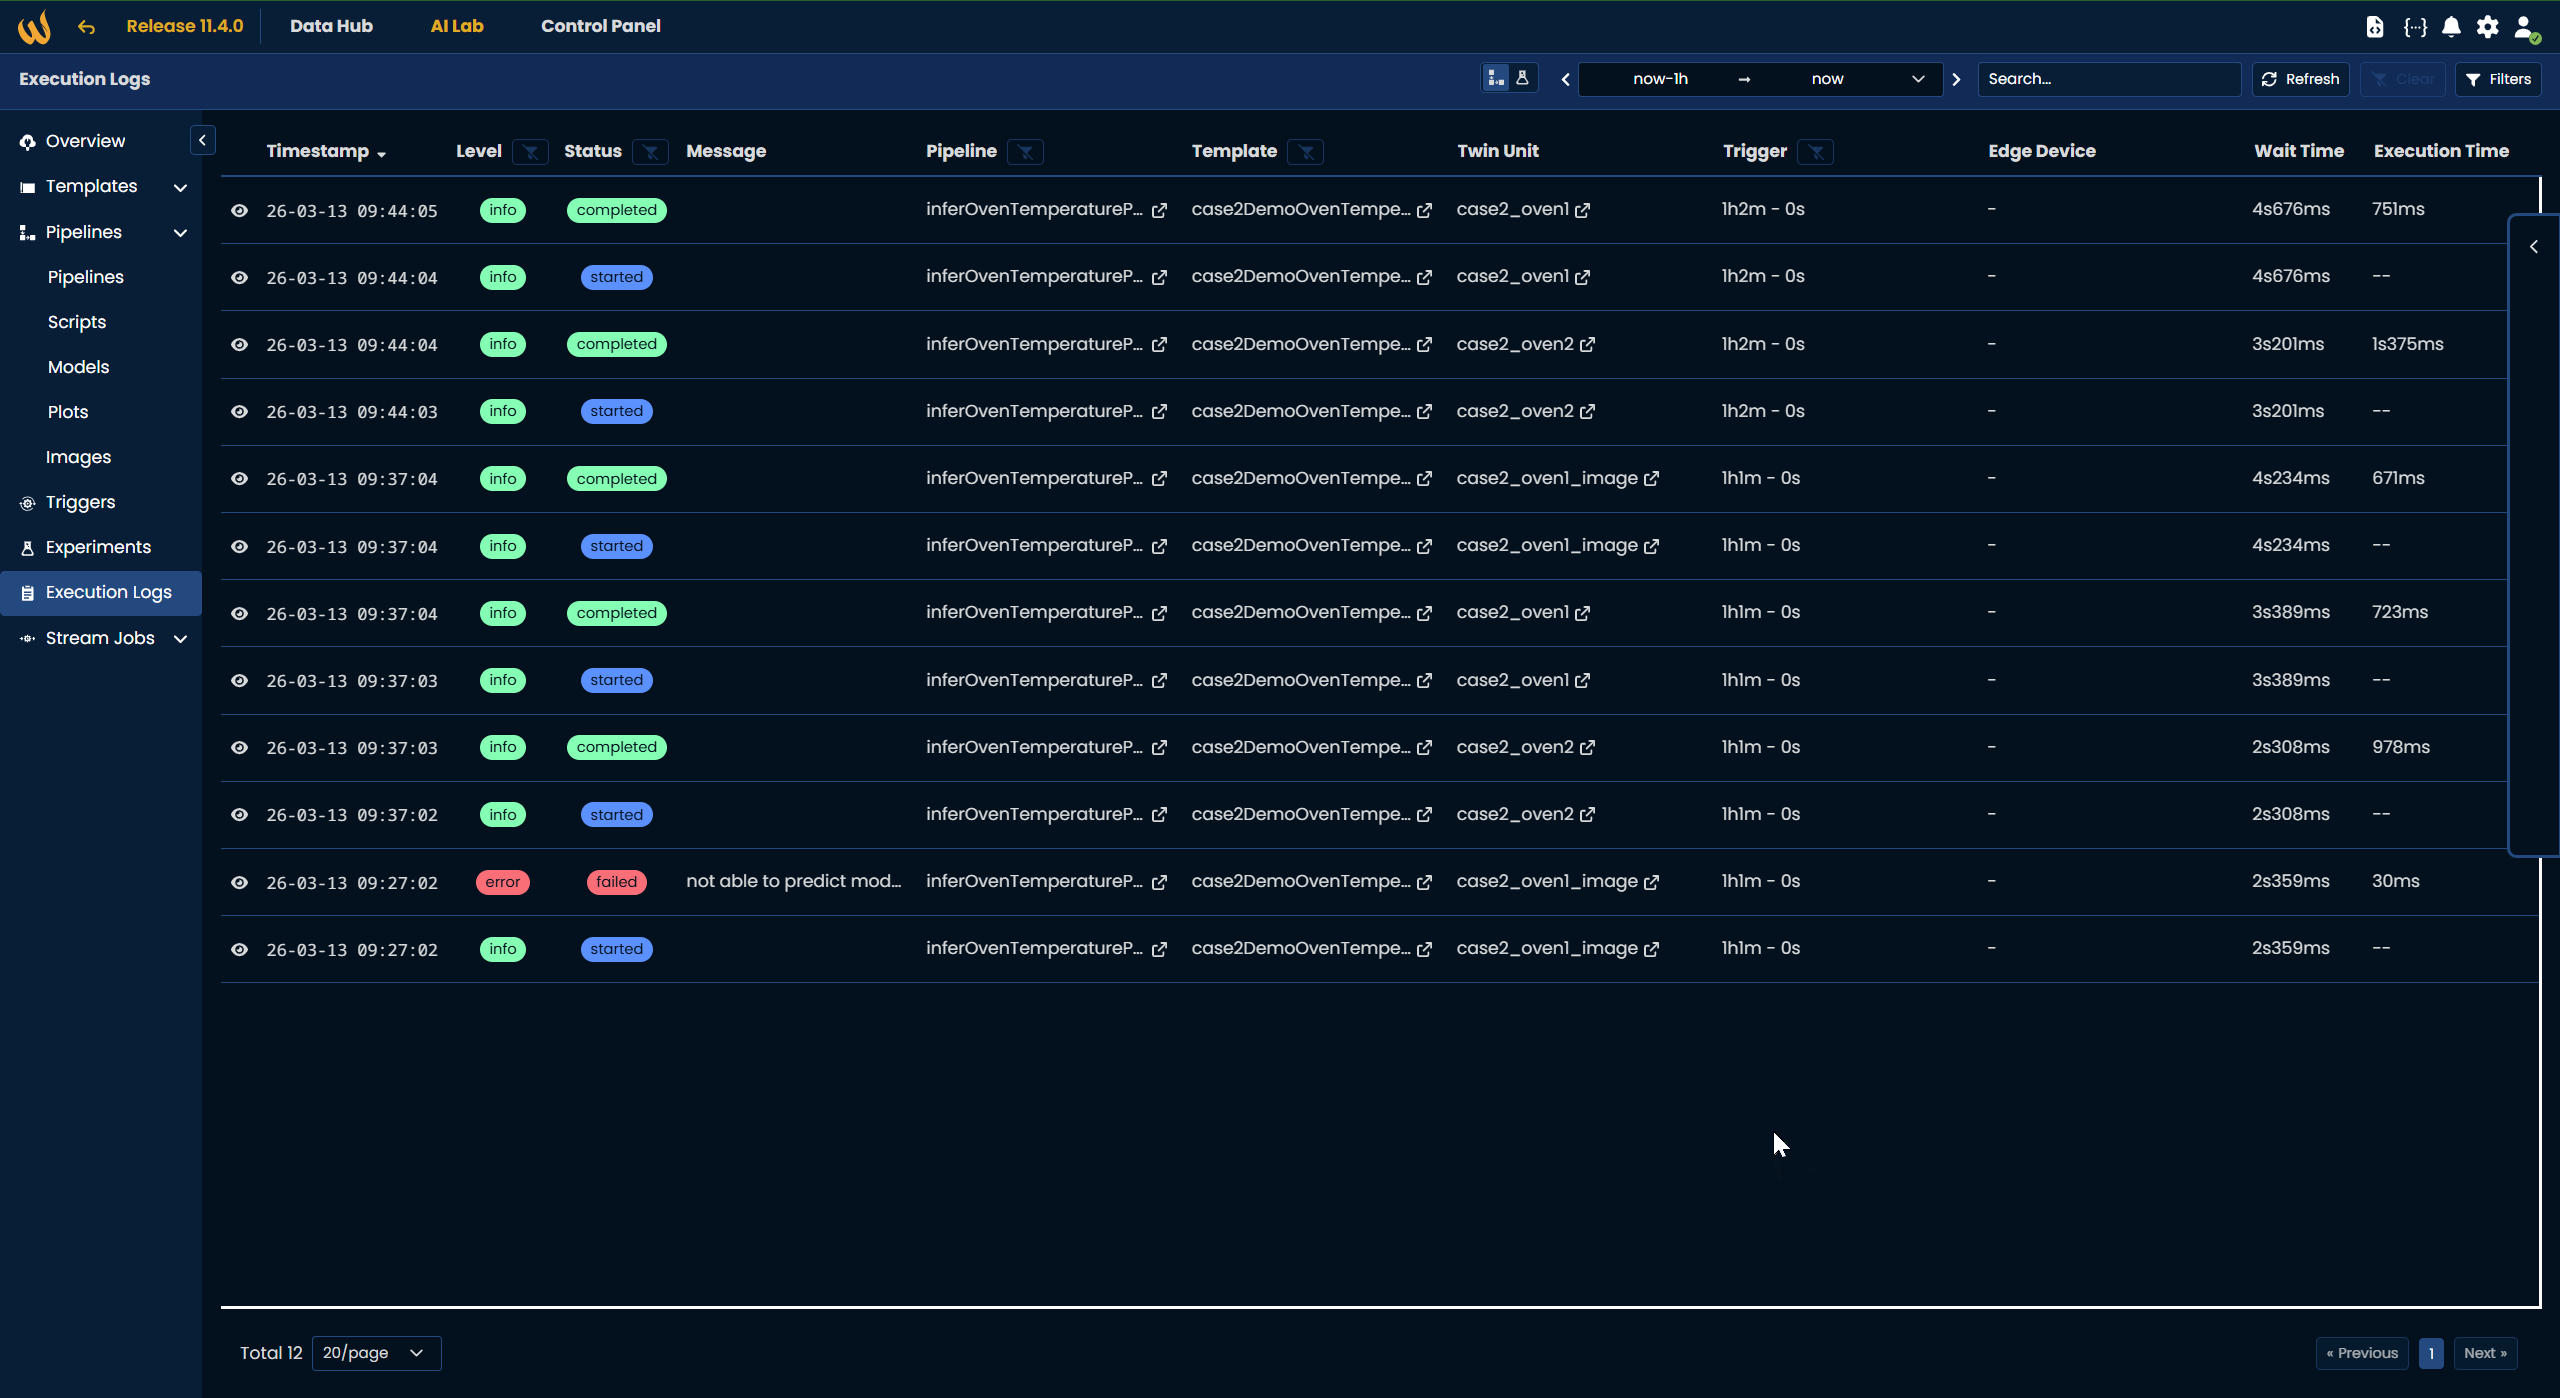Screen dimensions: 2560x1398
Task: Click the Search input field
Action: [2108, 79]
